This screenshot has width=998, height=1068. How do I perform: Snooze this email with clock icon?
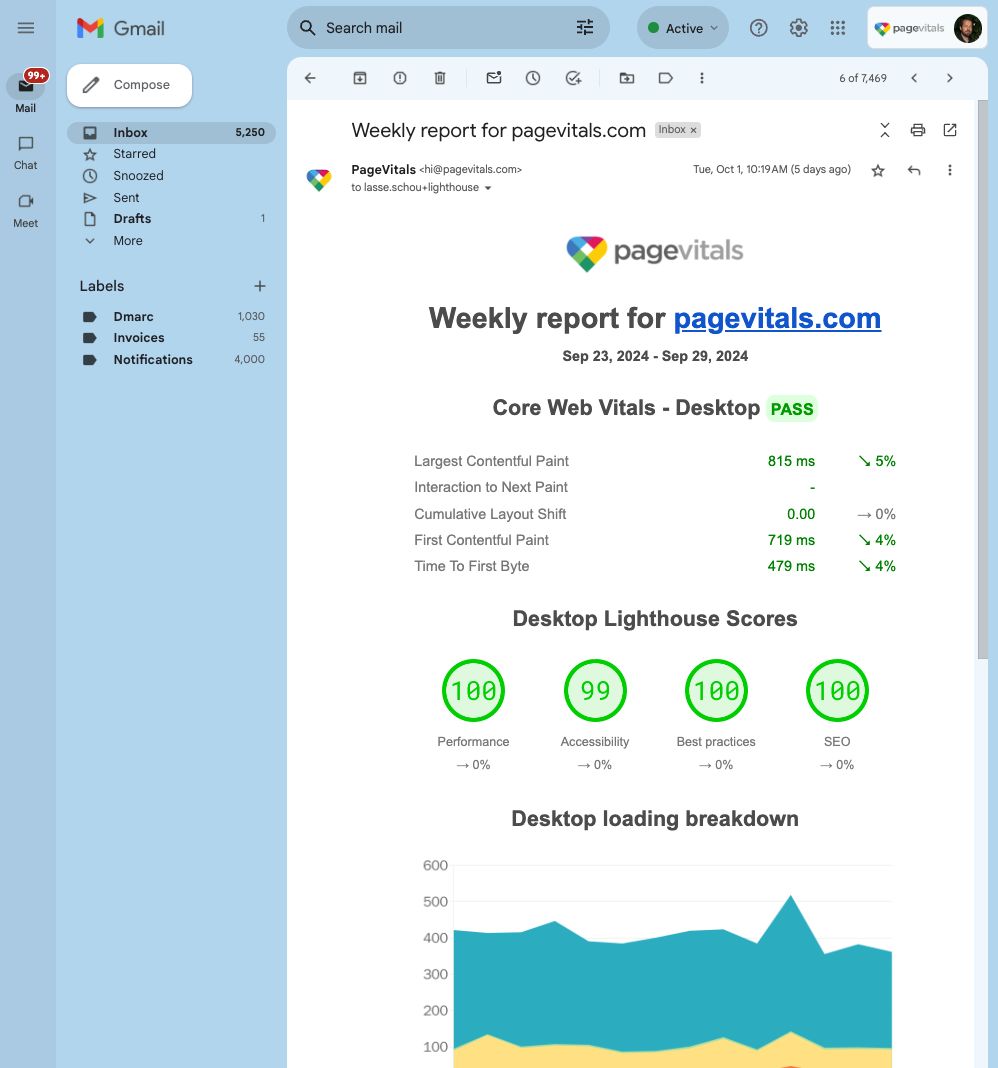533,78
